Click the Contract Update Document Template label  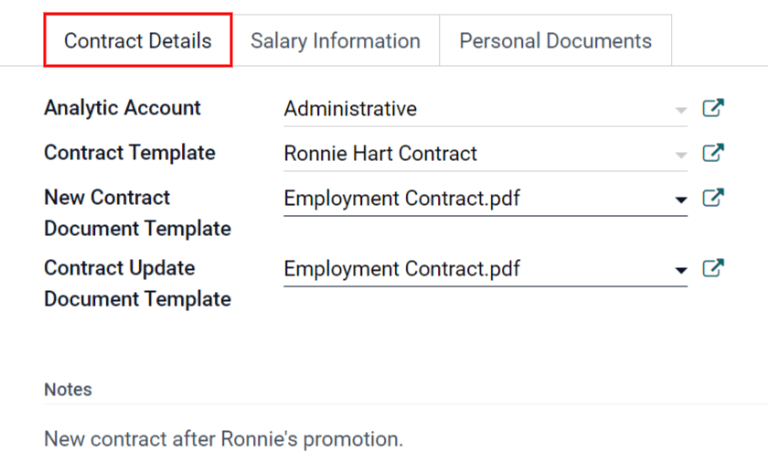[137, 283]
